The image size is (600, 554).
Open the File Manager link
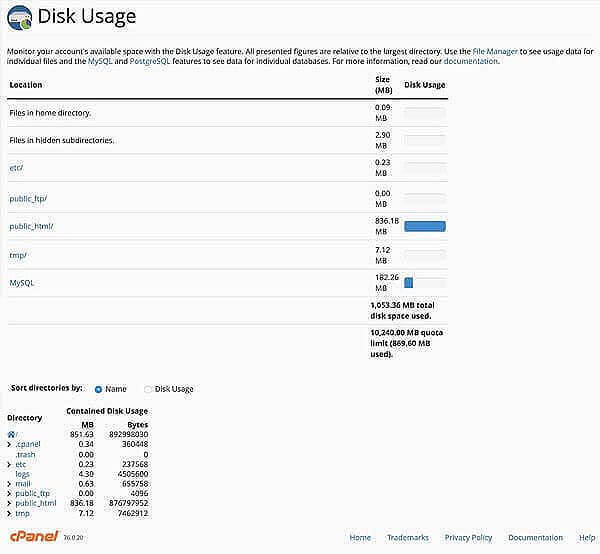click(495, 51)
